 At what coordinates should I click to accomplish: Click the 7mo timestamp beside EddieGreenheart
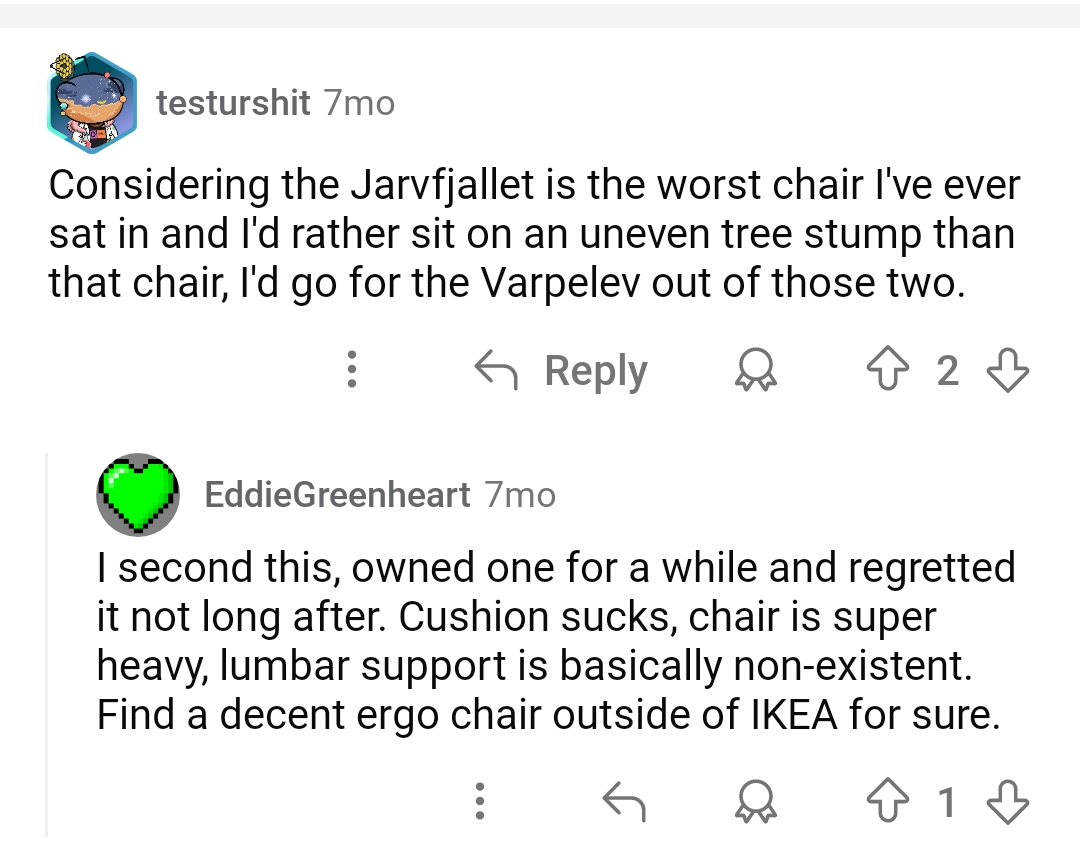pos(519,494)
